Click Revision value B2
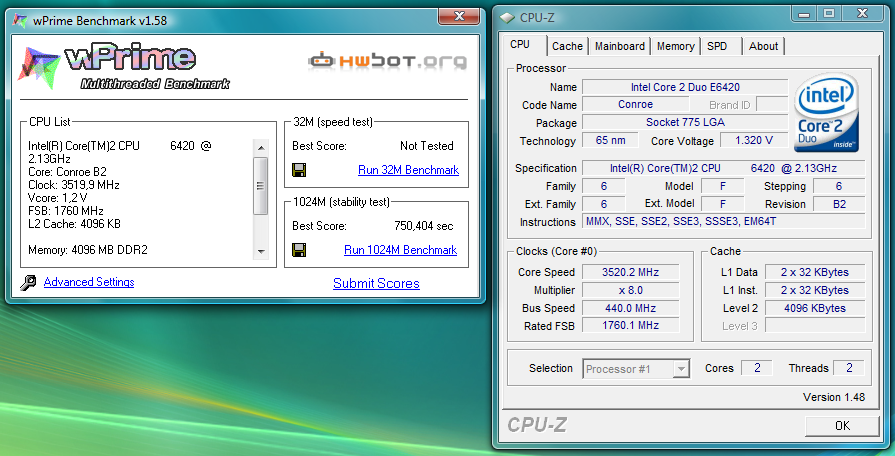Image resolution: width=895 pixels, height=456 pixels. tap(839, 204)
